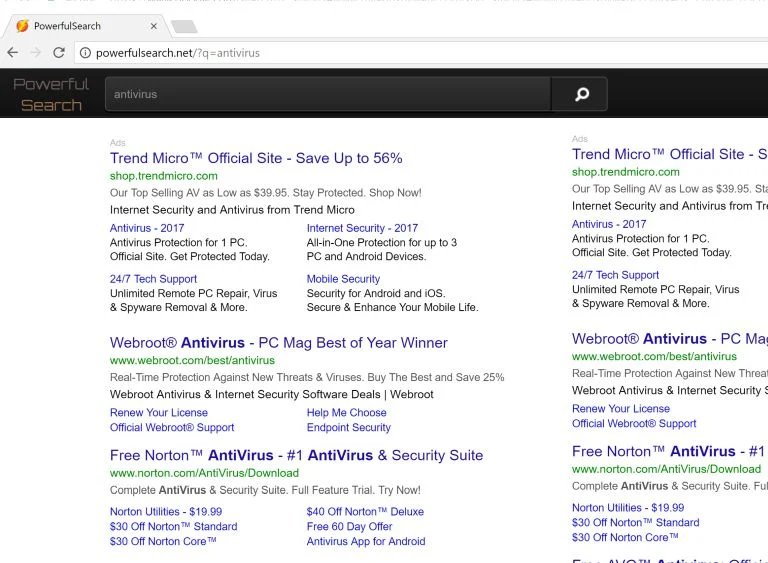This screenshot has width=768, height=563.
Task: Open Antivirus App for Android link
Action: click(x=366, y=541)
